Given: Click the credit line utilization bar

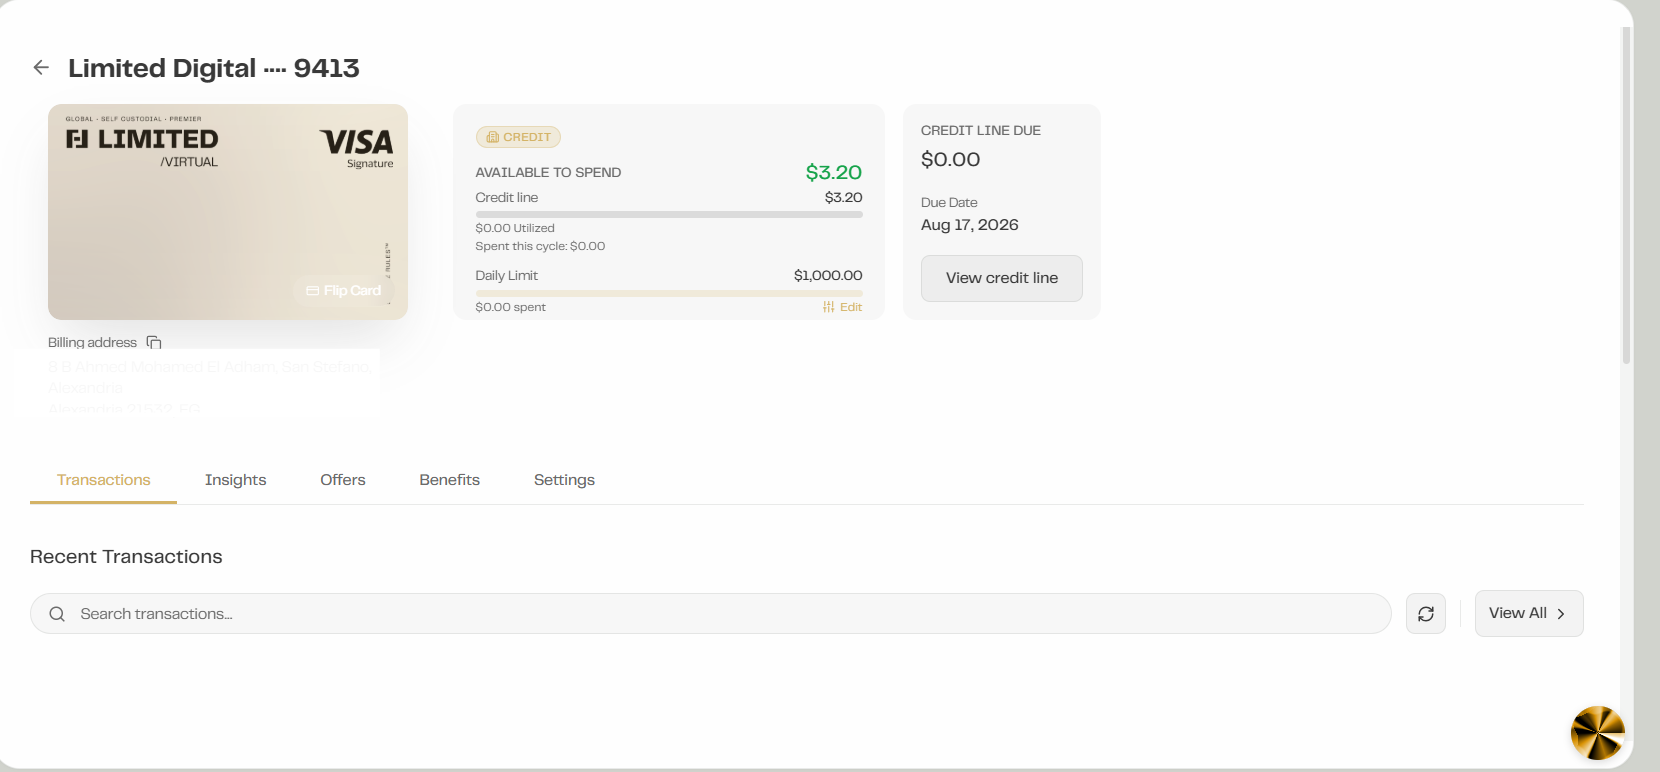Looking at the screenshot, I should (669, 214).
